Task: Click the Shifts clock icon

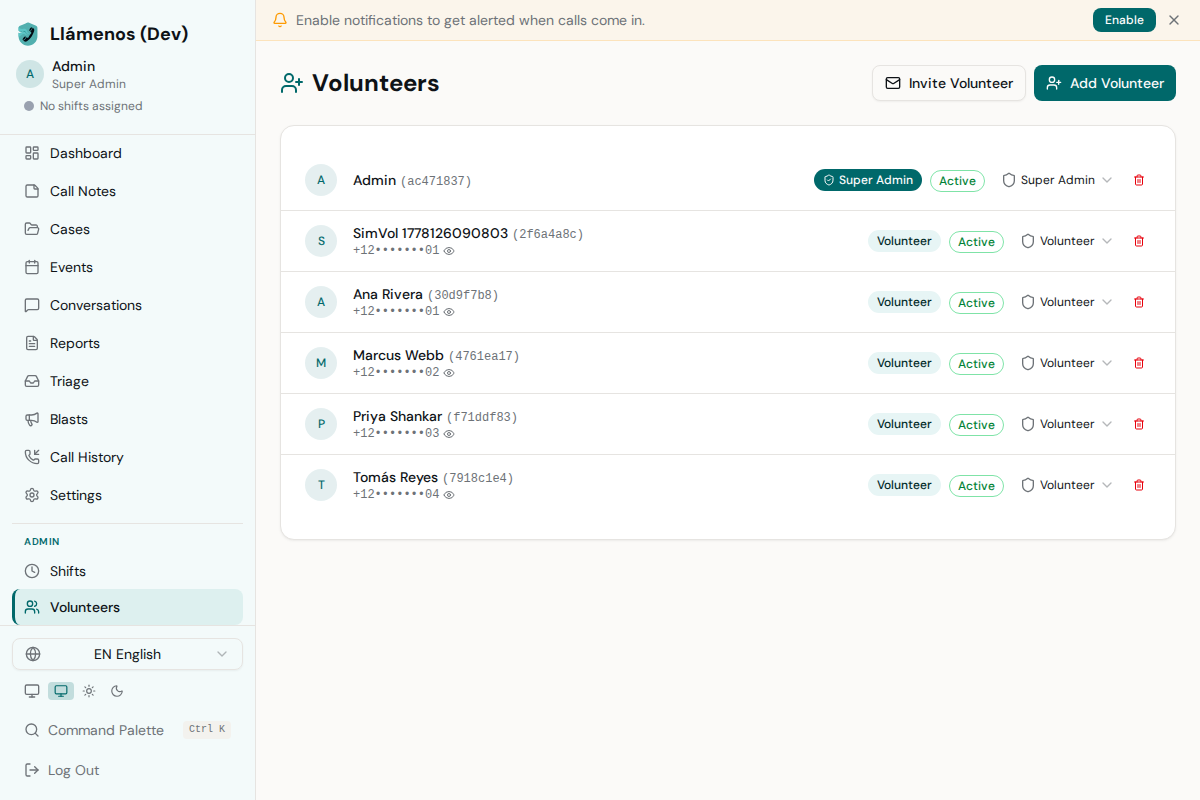Action: coord(32,571)
